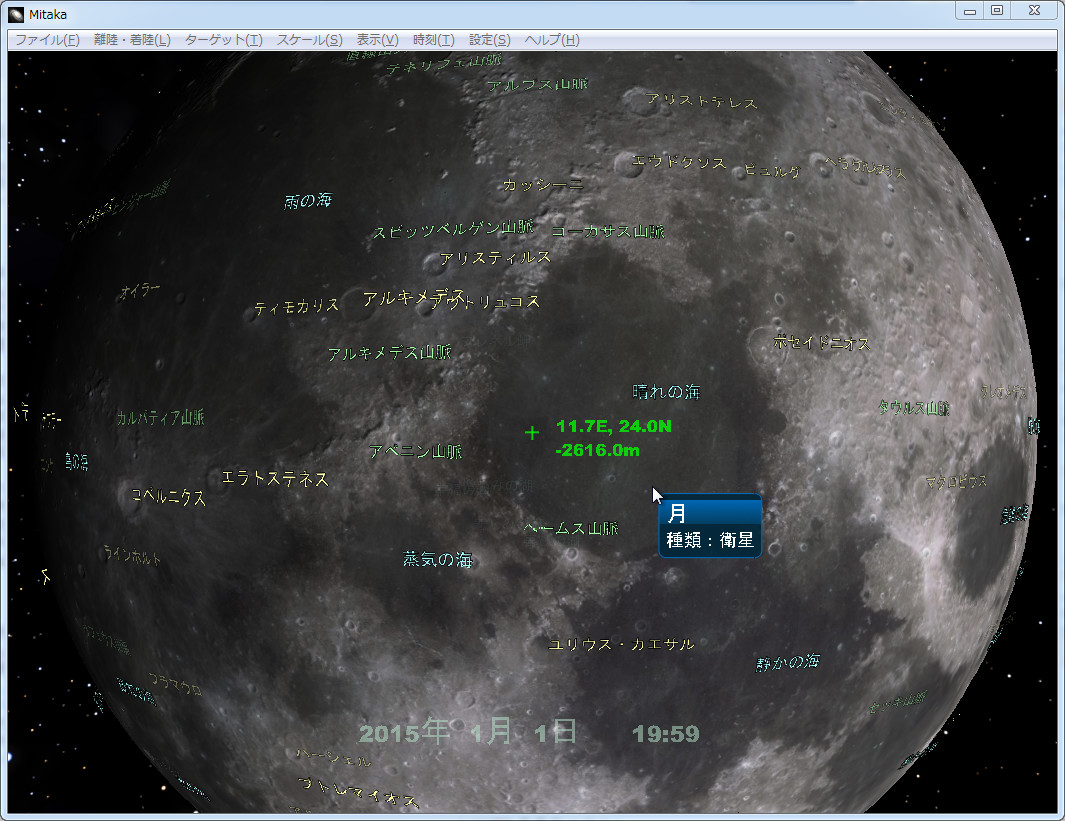This screenshot has width=1065, height=821.
Task: Click the エラトステネス crater label
Action: 275,479
